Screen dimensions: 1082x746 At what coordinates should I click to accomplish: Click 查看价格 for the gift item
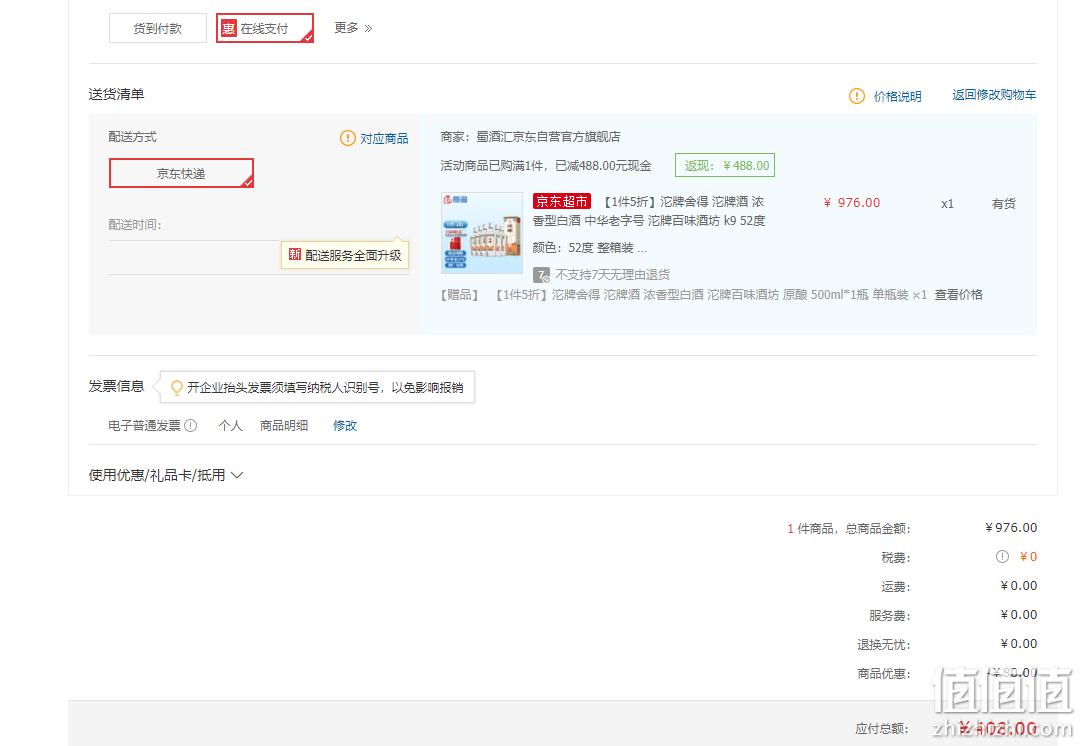958,295
